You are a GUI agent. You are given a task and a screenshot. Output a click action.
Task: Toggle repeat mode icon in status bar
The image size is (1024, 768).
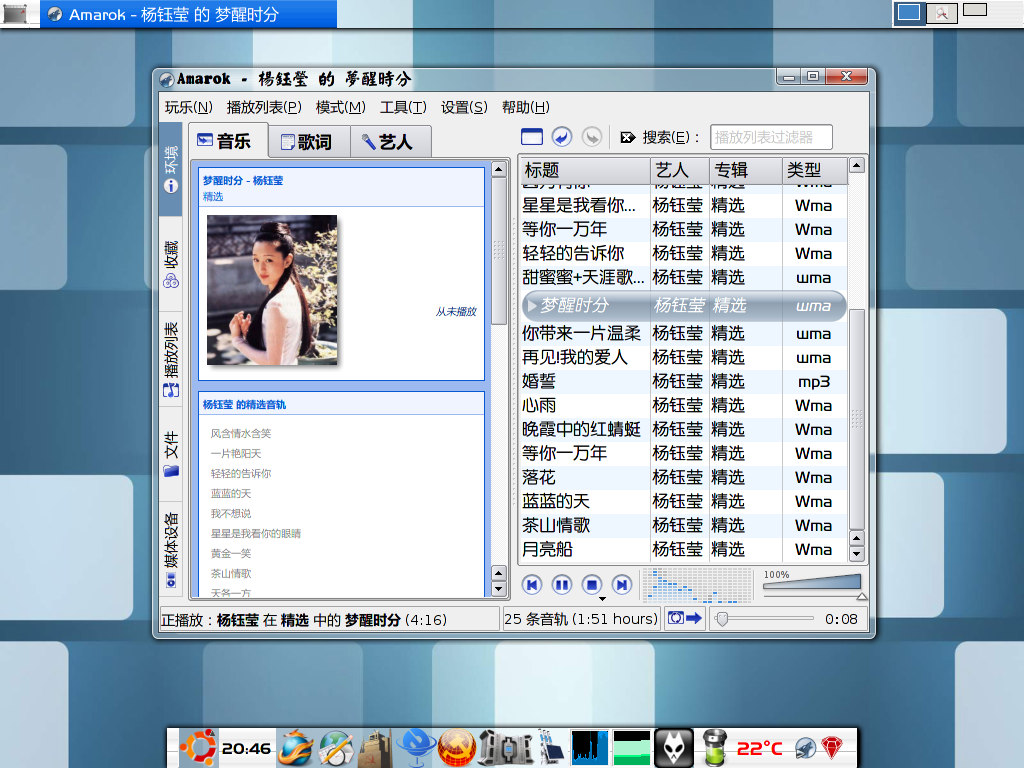click(676, 618)
